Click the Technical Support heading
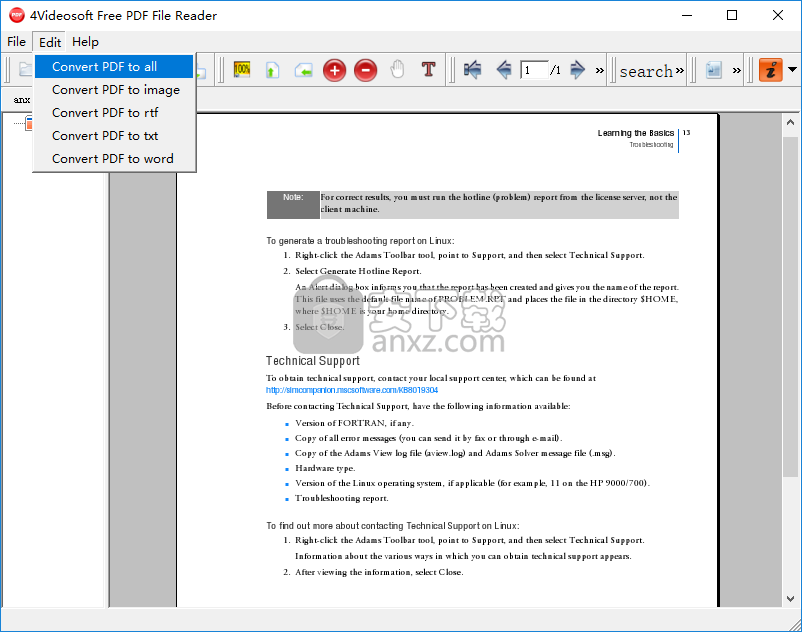 [313, 360]
